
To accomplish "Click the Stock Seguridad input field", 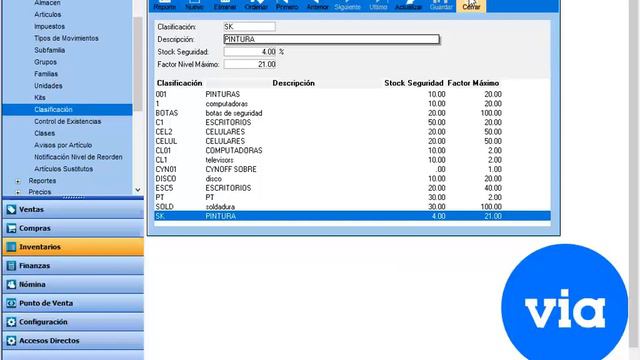I will (250, 52).
